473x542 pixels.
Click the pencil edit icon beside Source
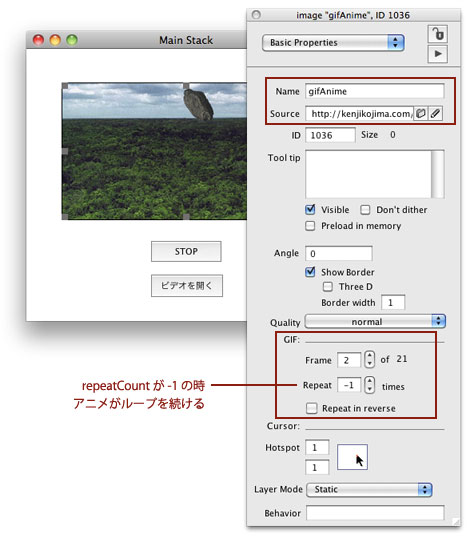(x=436, y=113)
